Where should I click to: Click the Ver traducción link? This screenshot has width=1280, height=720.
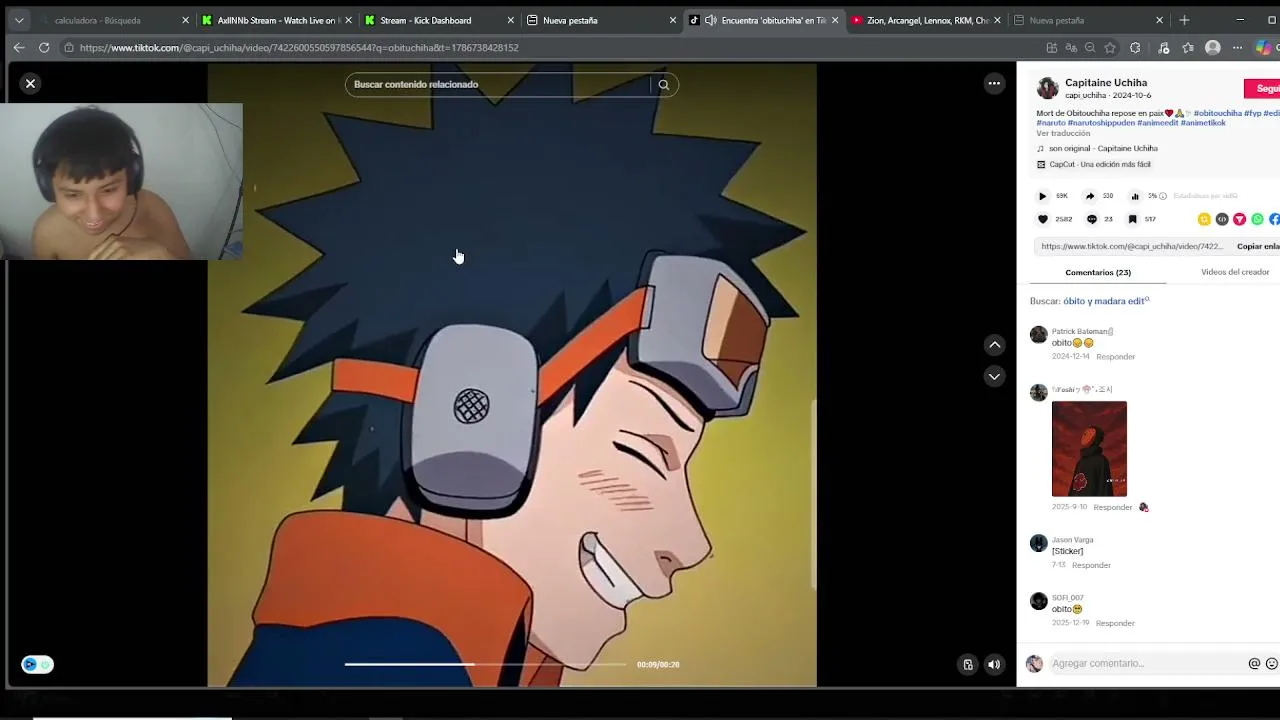1063,133
